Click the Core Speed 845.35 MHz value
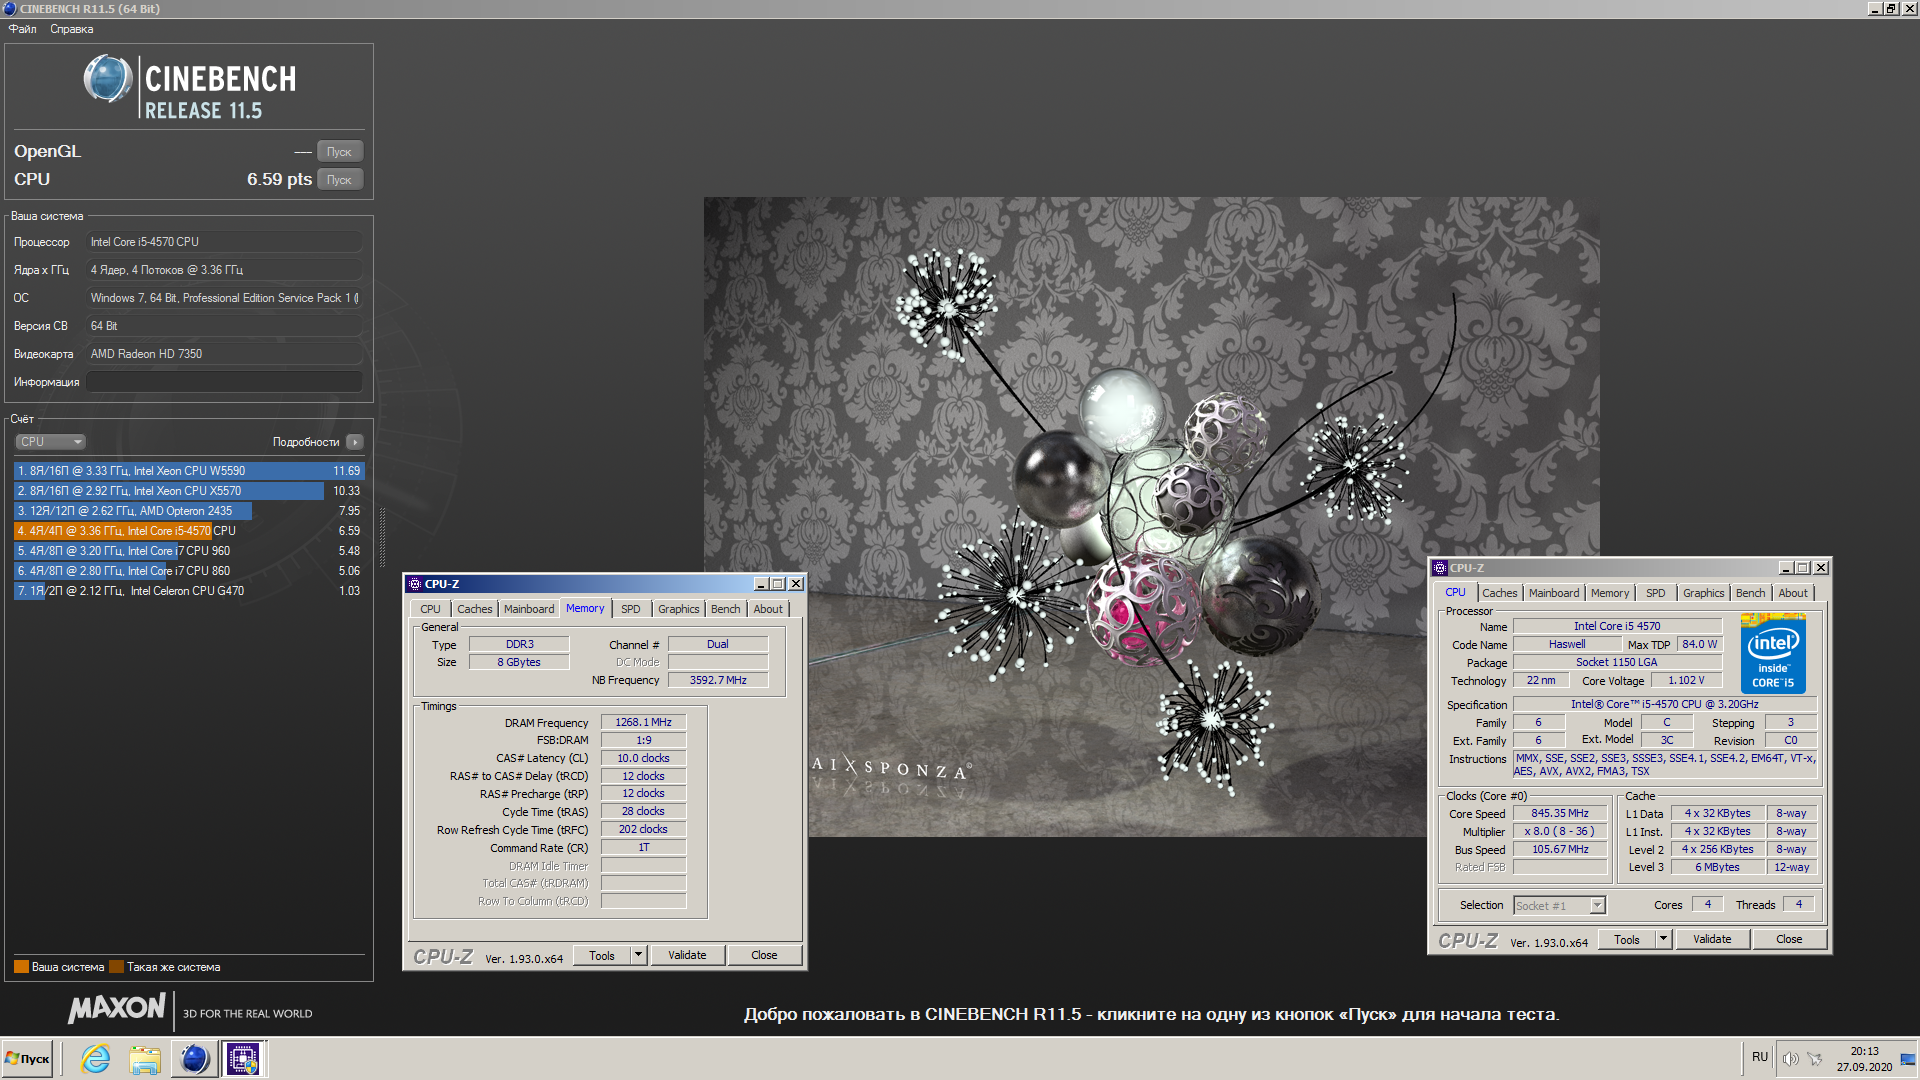The height and width of the screenshot is (1080, 1920). click(x=1559, y=813)
